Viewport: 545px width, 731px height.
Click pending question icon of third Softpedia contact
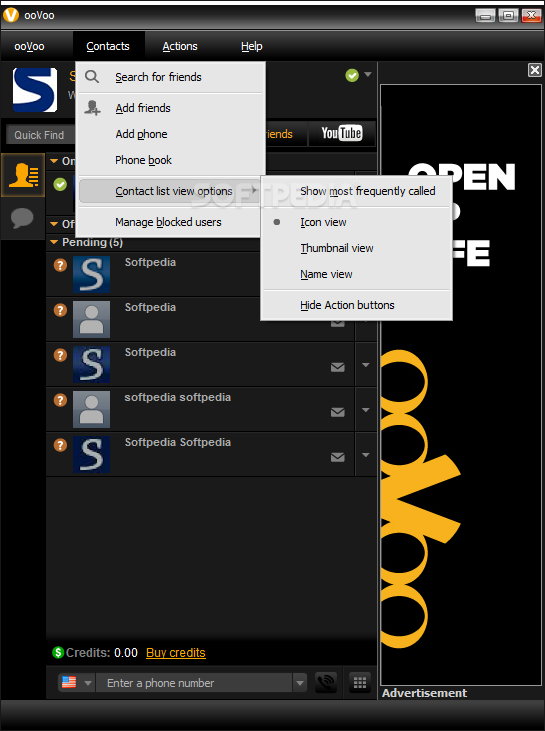[60, 355]
